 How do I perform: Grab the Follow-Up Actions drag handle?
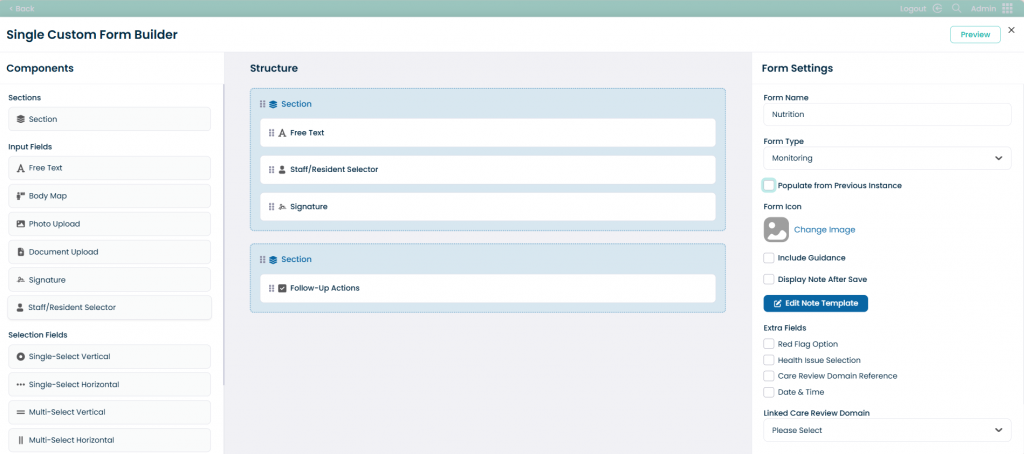pyautogui.click(x=272, y=288)
